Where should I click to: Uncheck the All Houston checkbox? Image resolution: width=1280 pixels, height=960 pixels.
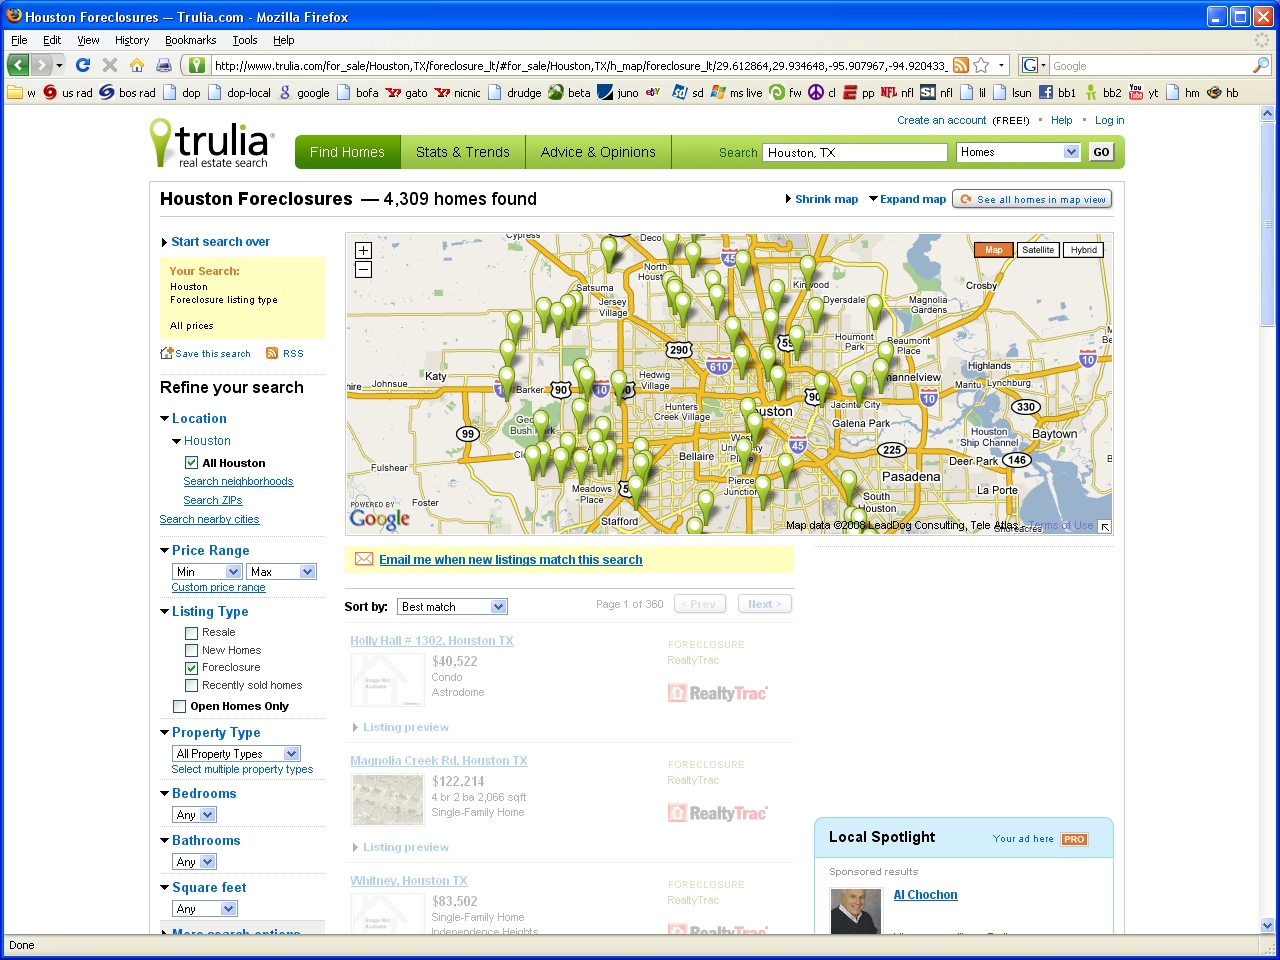coord(191,463)
